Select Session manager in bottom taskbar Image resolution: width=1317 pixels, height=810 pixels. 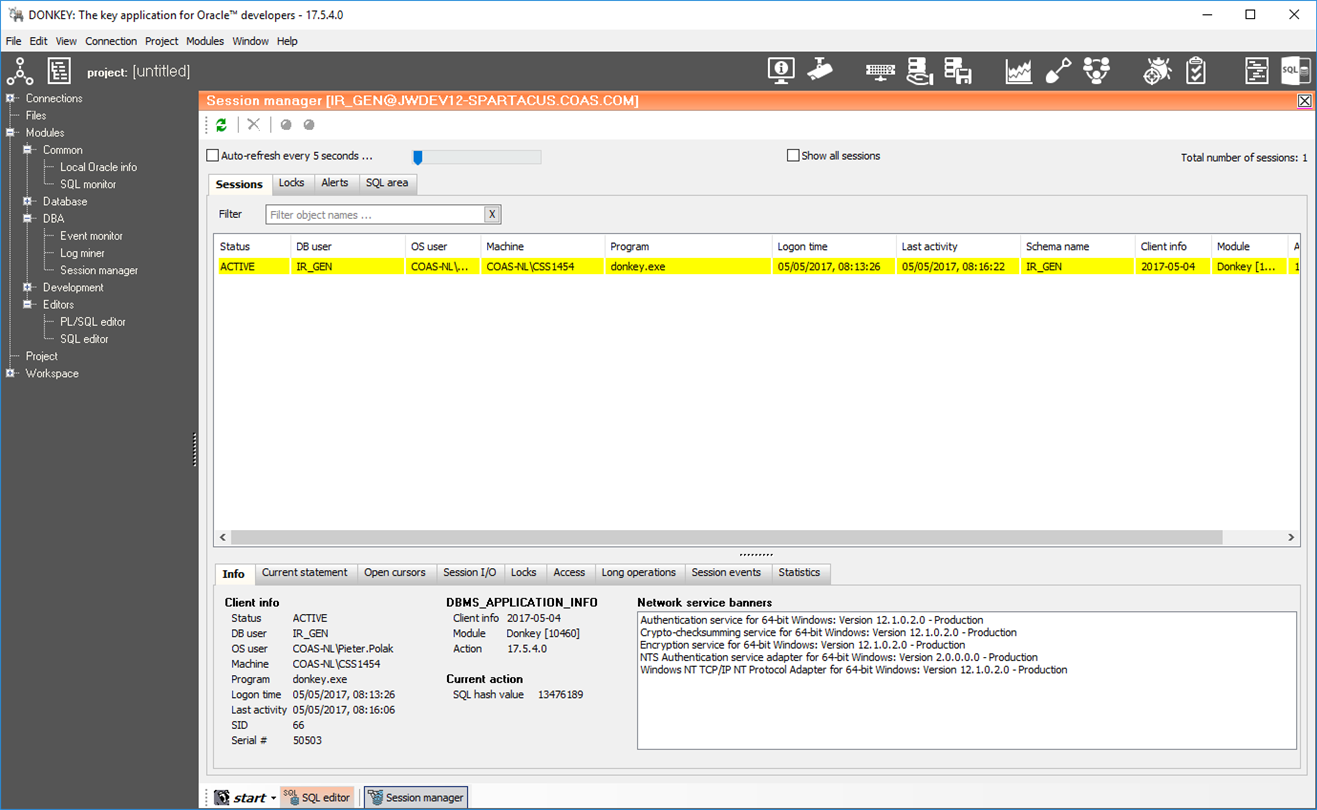pyautogui.click(x=416, y=797)
